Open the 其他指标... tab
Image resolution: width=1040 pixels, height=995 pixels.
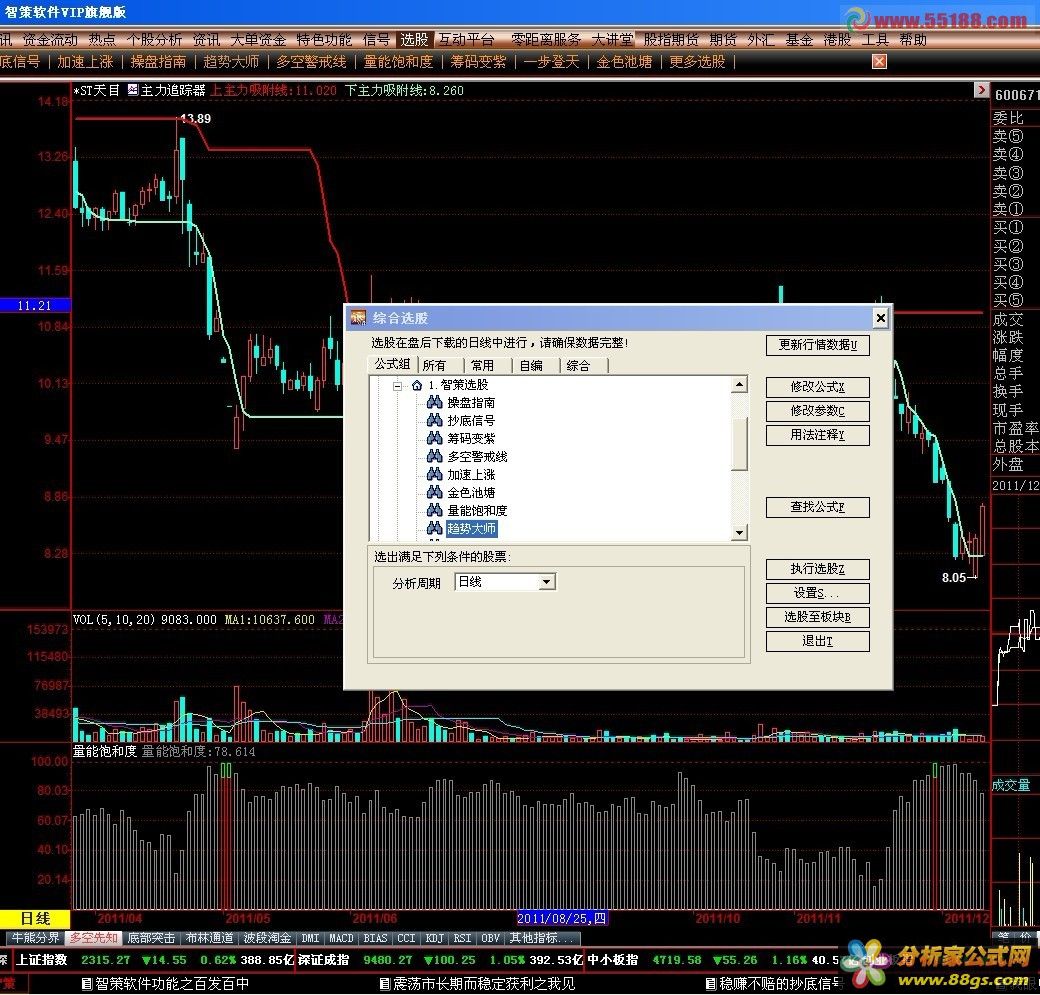pyautogui.click(x=541, y=938)
